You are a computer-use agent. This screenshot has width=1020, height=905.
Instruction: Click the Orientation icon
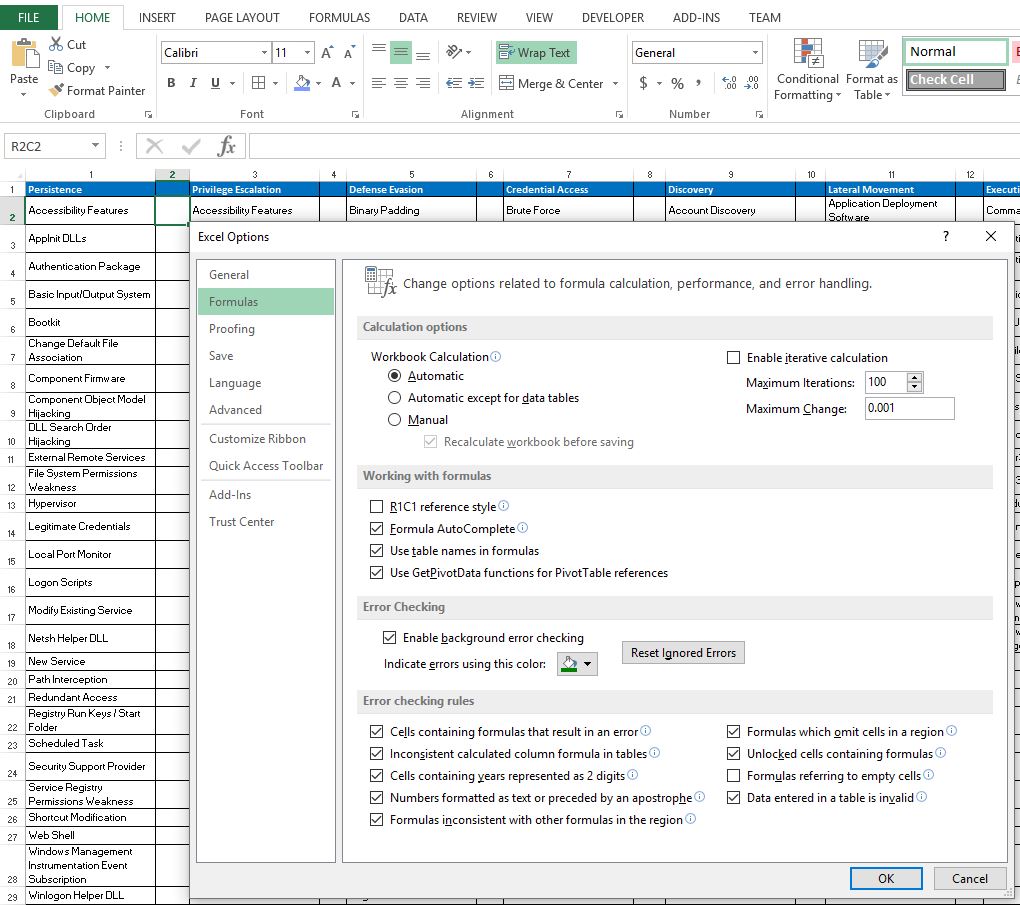[454, 52]
